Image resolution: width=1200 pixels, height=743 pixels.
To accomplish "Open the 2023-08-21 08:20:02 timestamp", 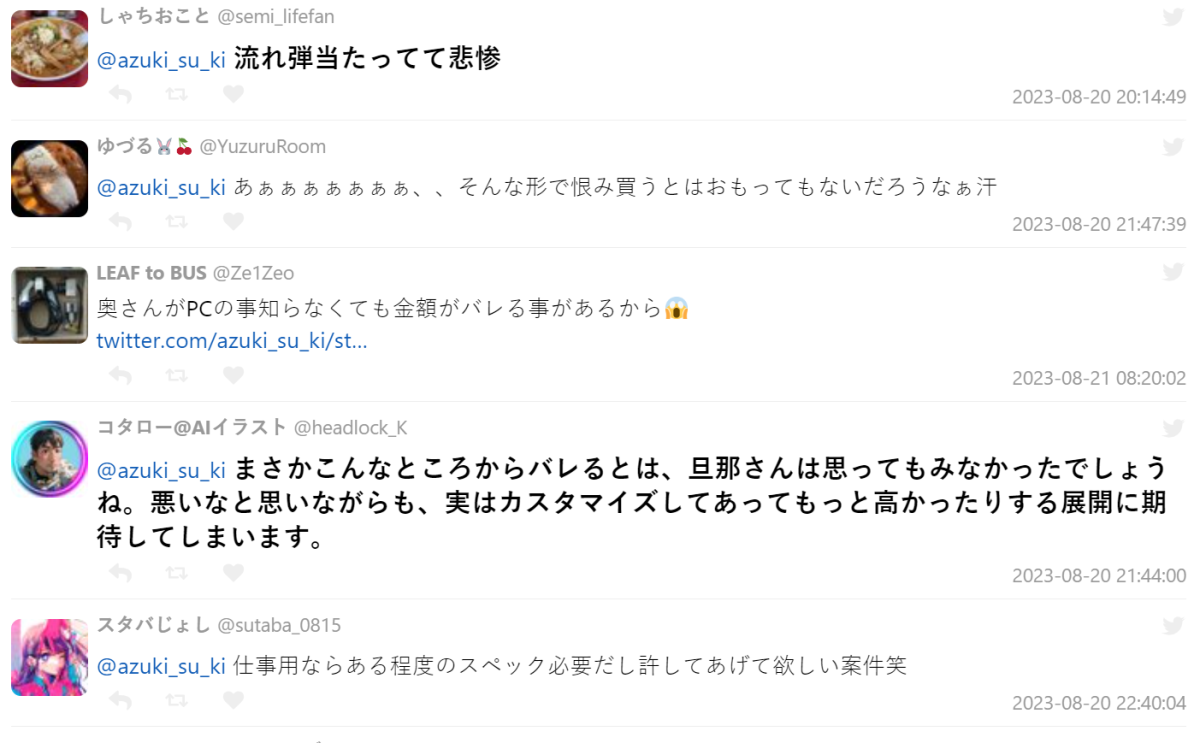I will (1098, 378).
